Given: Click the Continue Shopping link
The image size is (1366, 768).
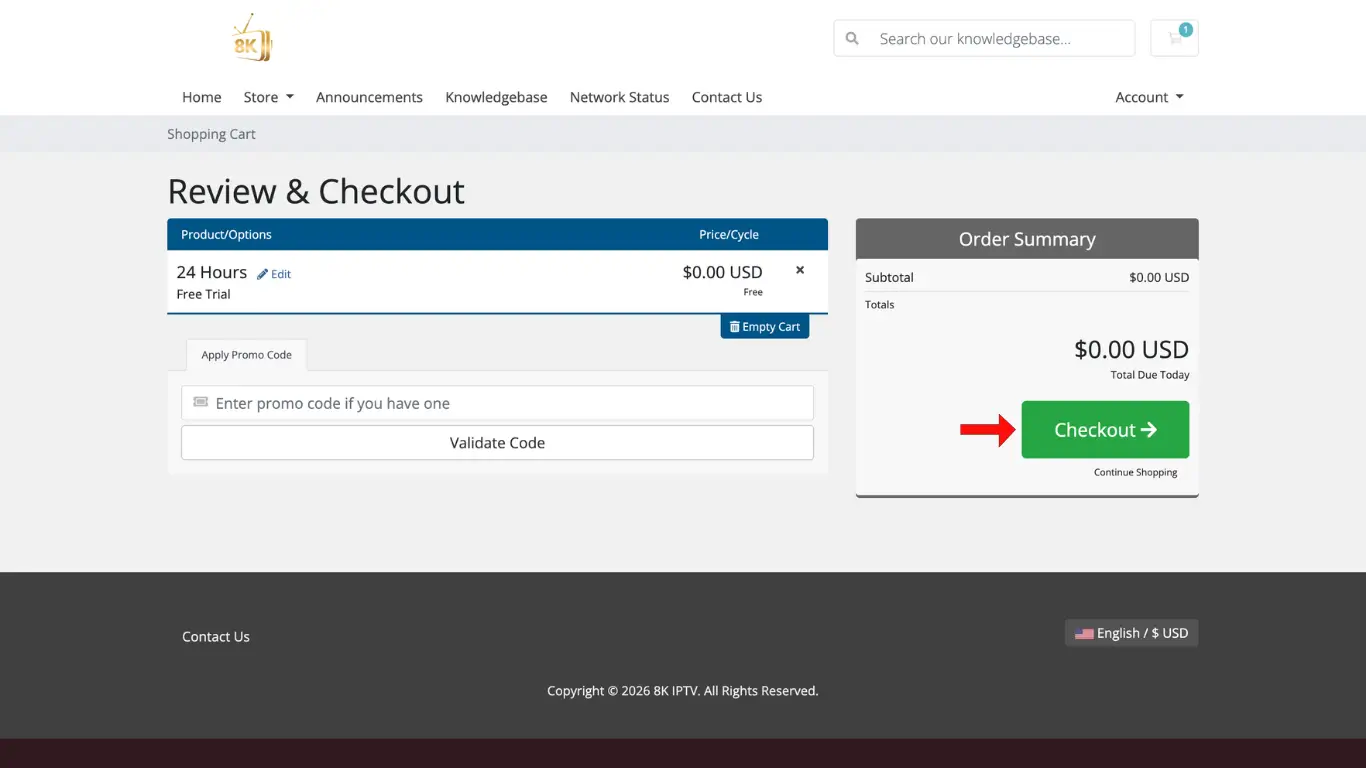Looking at the screenshot, I should pyautogui.click(x=1135, y=472).
